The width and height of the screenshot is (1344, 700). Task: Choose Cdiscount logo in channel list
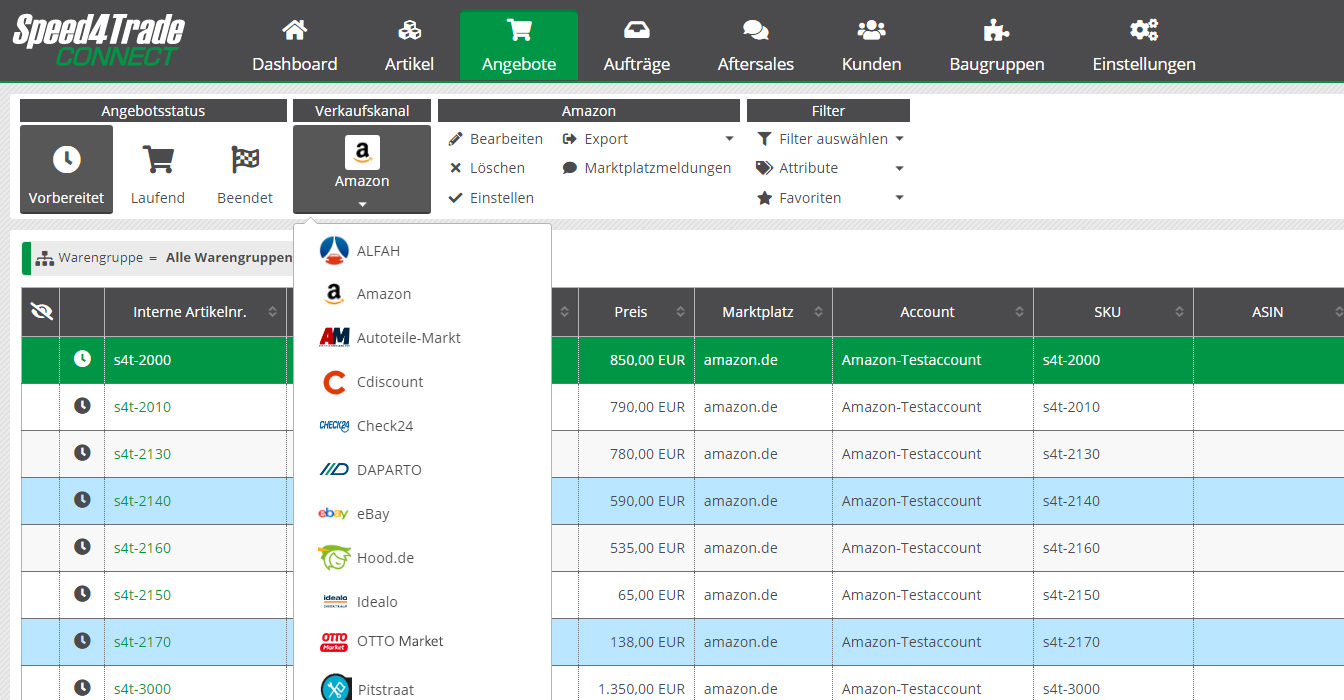pos(334,382)
